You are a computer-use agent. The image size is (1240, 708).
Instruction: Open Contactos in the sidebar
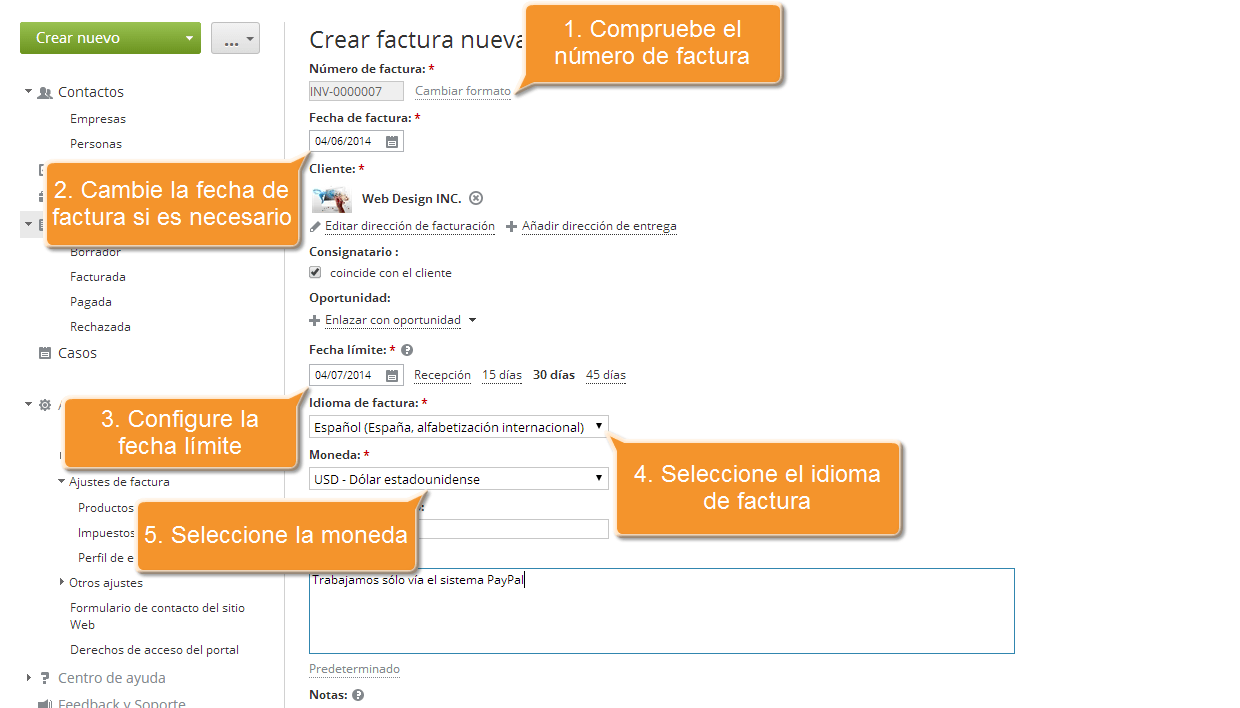91,92
